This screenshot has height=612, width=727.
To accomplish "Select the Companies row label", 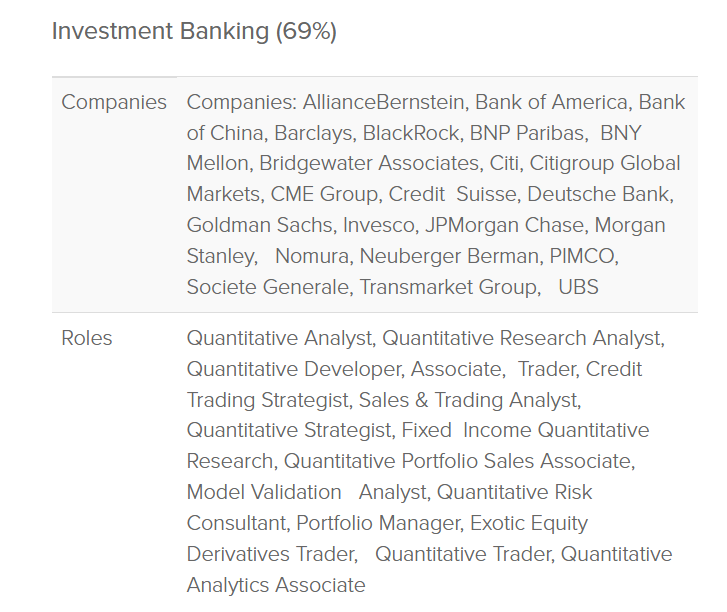I will click(x=114, y=102).
